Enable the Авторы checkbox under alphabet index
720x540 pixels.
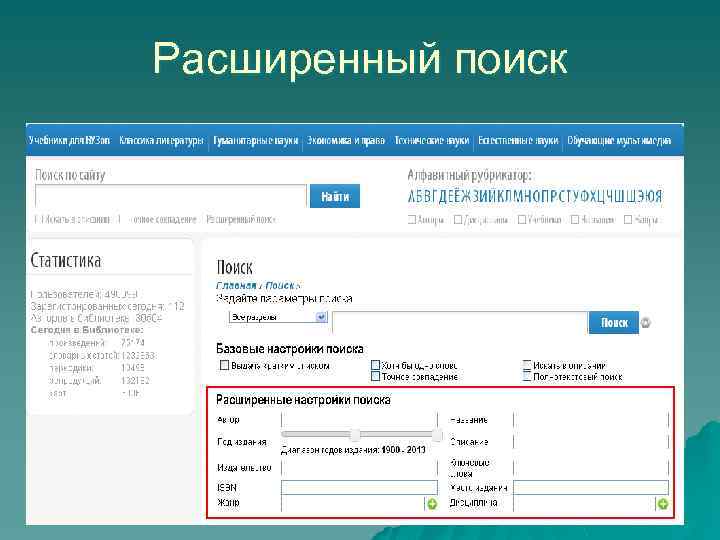click(x=412, y=219)
